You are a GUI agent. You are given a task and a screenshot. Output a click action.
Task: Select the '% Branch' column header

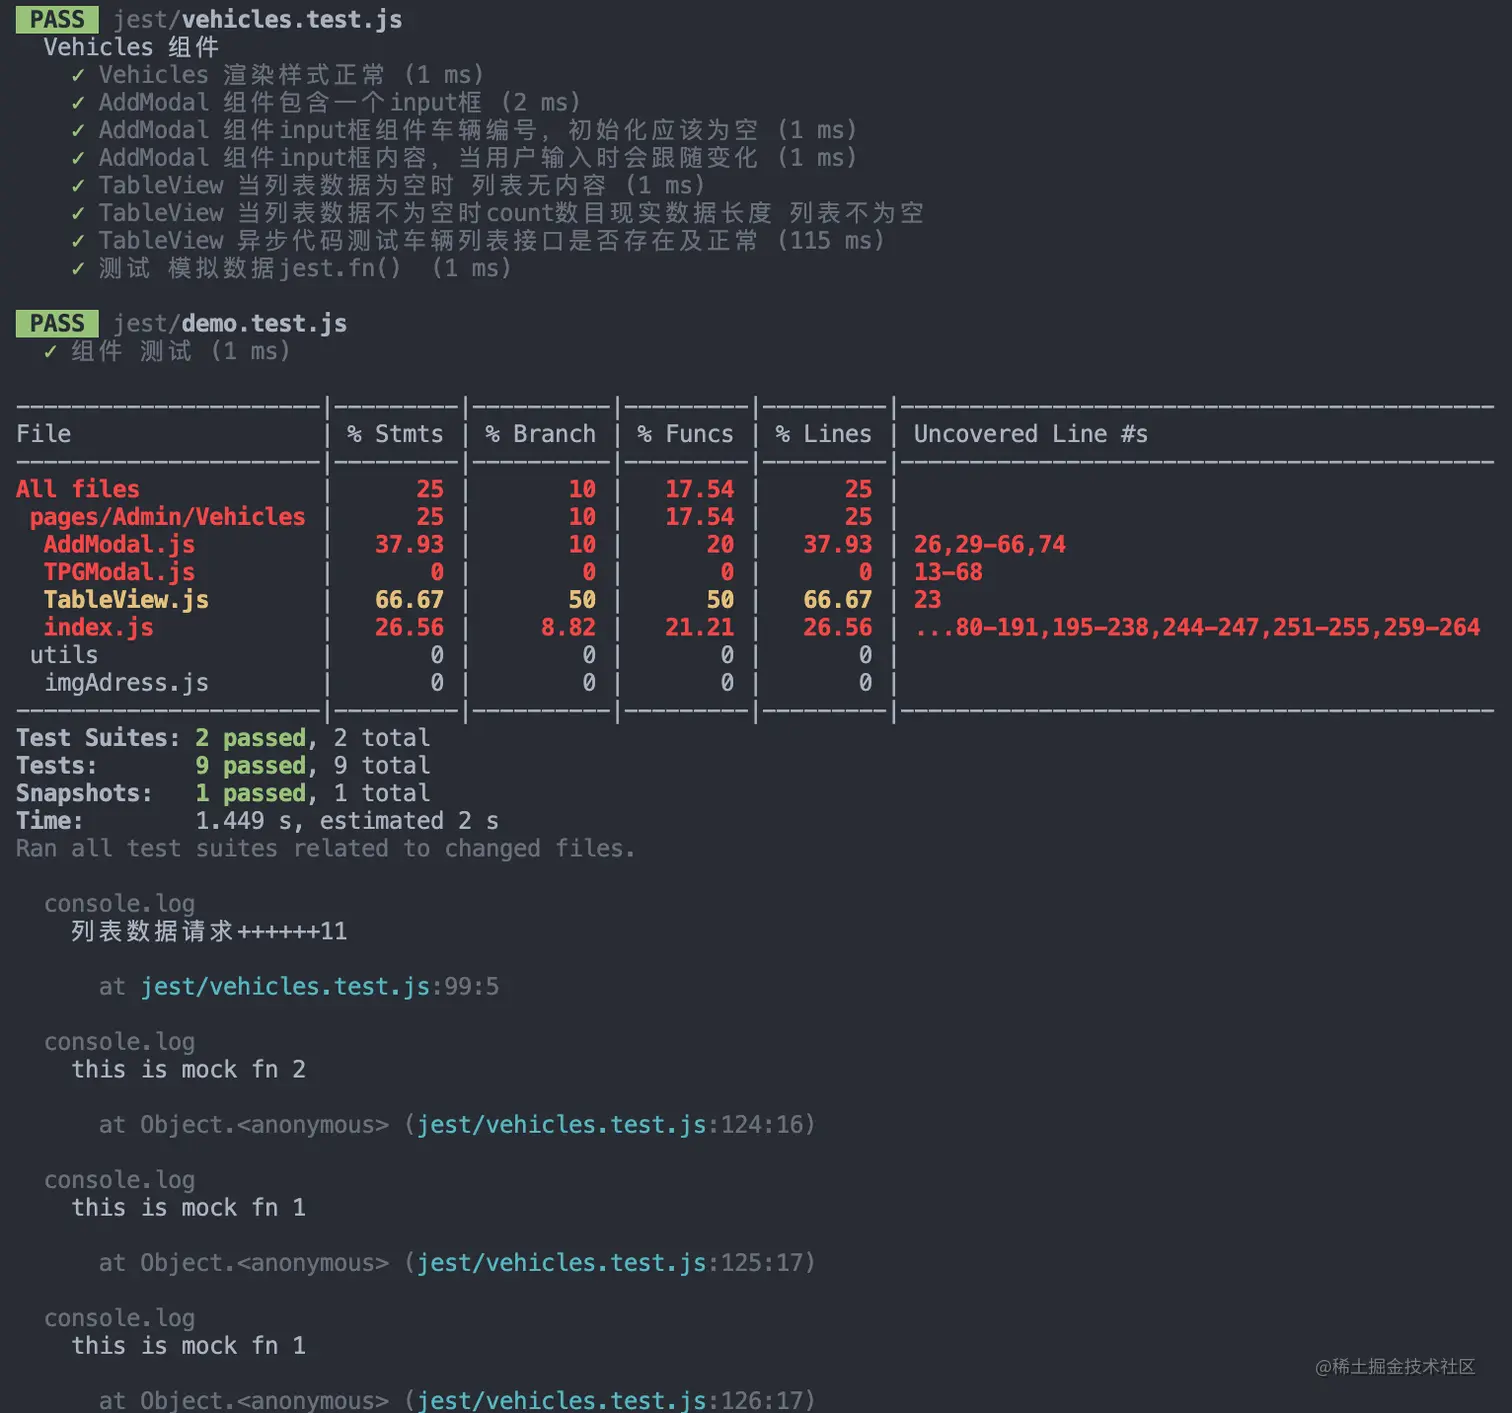pos(540,434)
